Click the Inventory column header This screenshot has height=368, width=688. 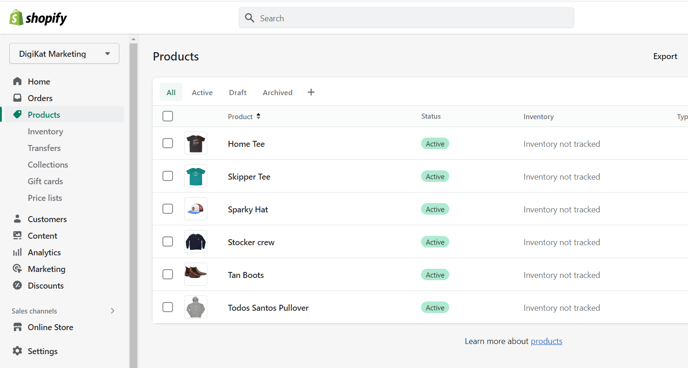pos(538,117)
